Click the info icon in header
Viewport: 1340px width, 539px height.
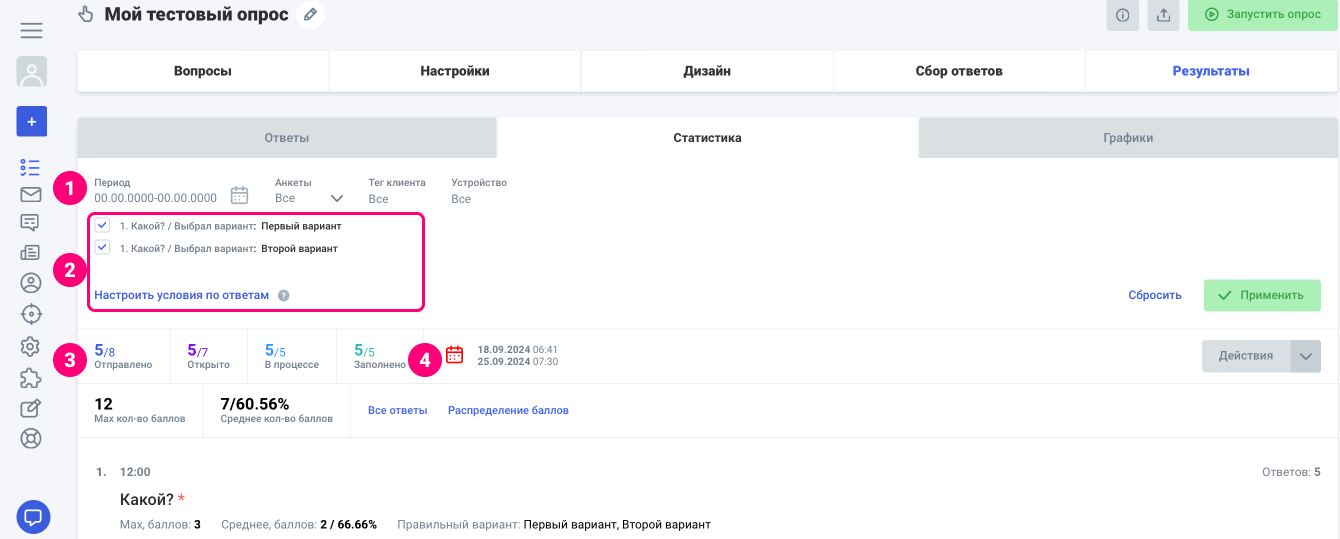[1122, 15]
